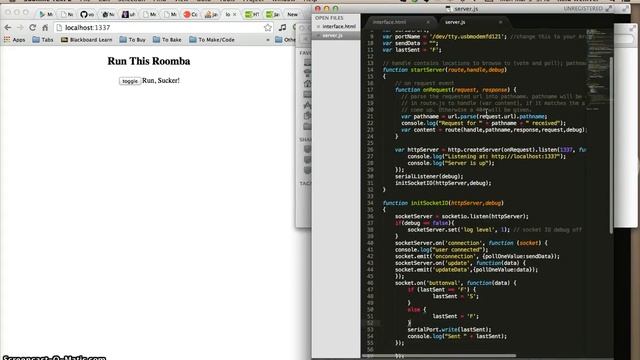
Task: Click the UNREGISTERED label in title bar
Action: (583, 8)
